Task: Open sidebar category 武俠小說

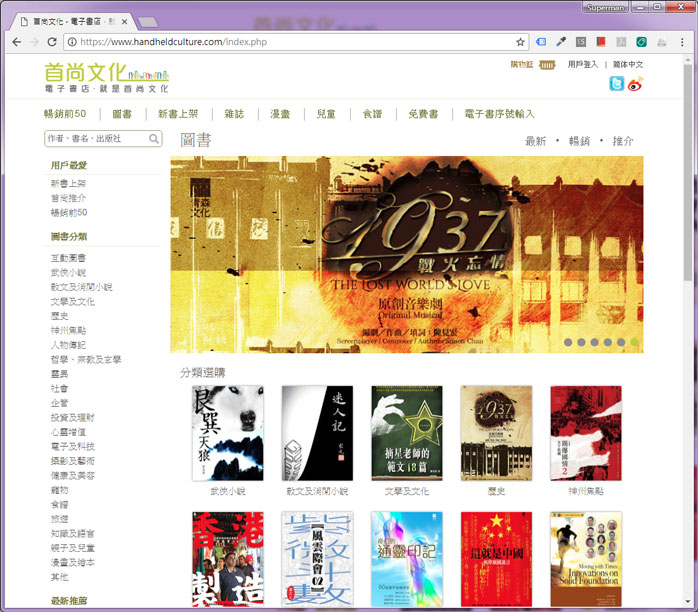Action: tap(68, 272)
